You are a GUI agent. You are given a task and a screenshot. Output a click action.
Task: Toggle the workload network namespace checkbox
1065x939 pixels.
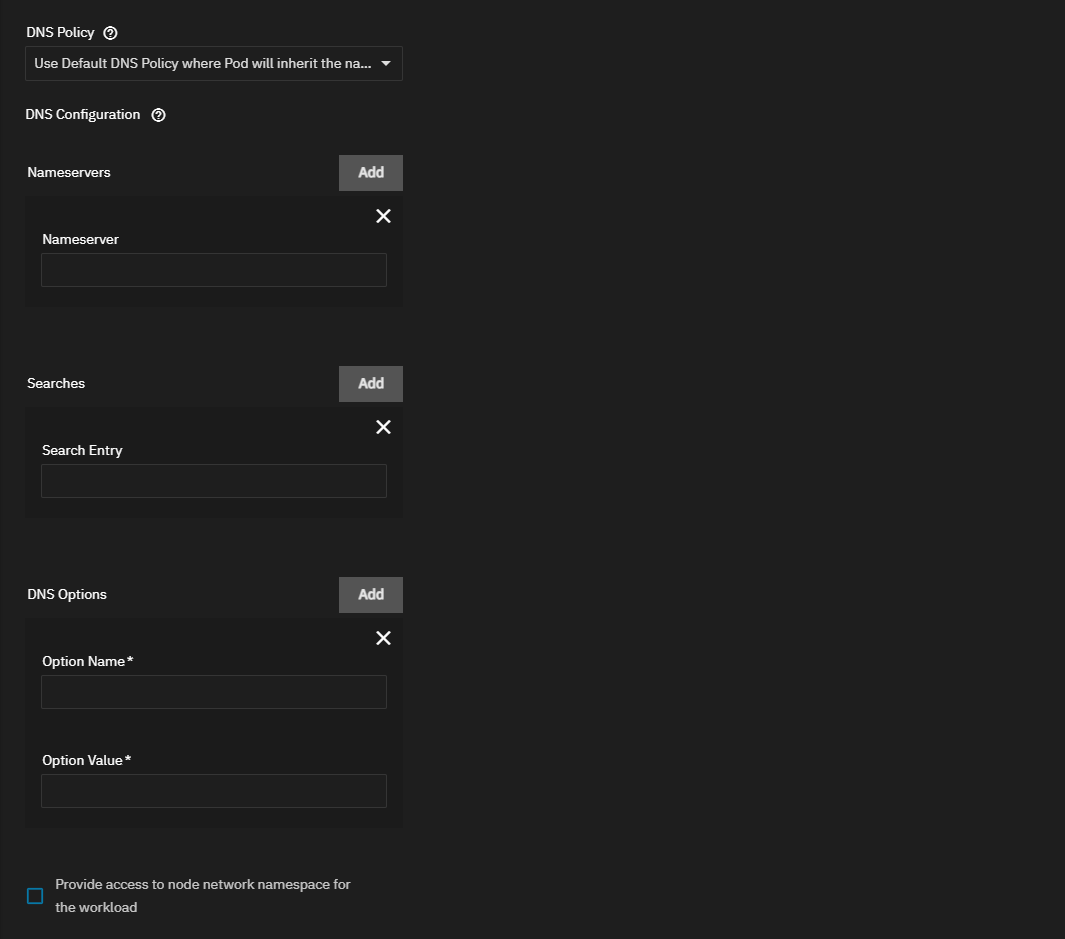point(35,896)
